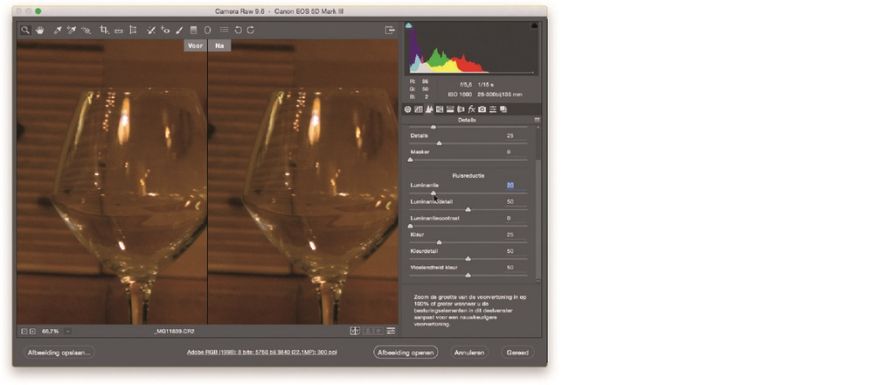Screen dimensions: 874x385
Task: Open preview preferences menu icon
Action: pos(391,331)
